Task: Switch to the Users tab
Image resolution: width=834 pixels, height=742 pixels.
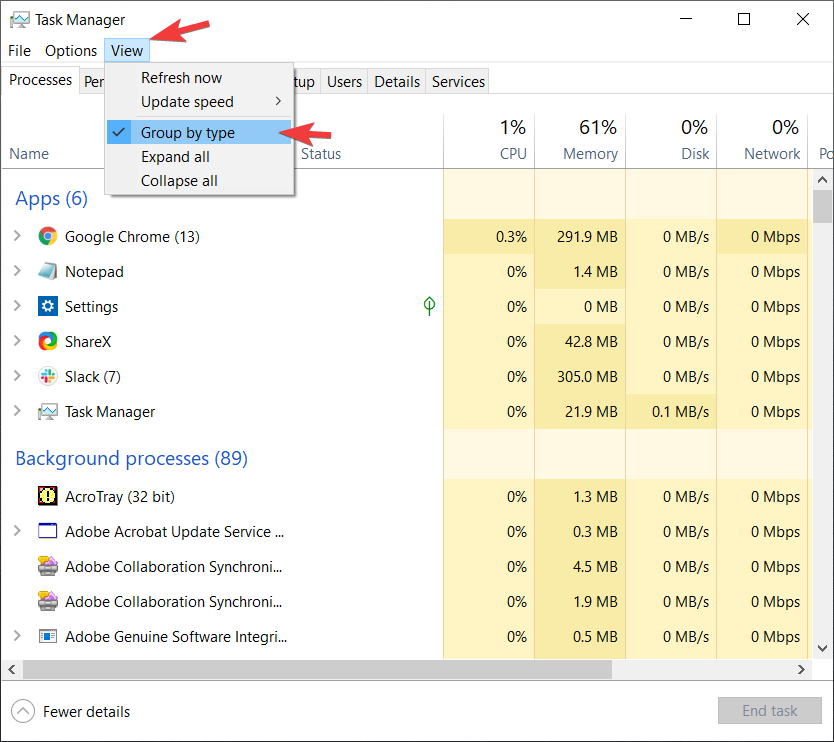Action: (344, 82)
